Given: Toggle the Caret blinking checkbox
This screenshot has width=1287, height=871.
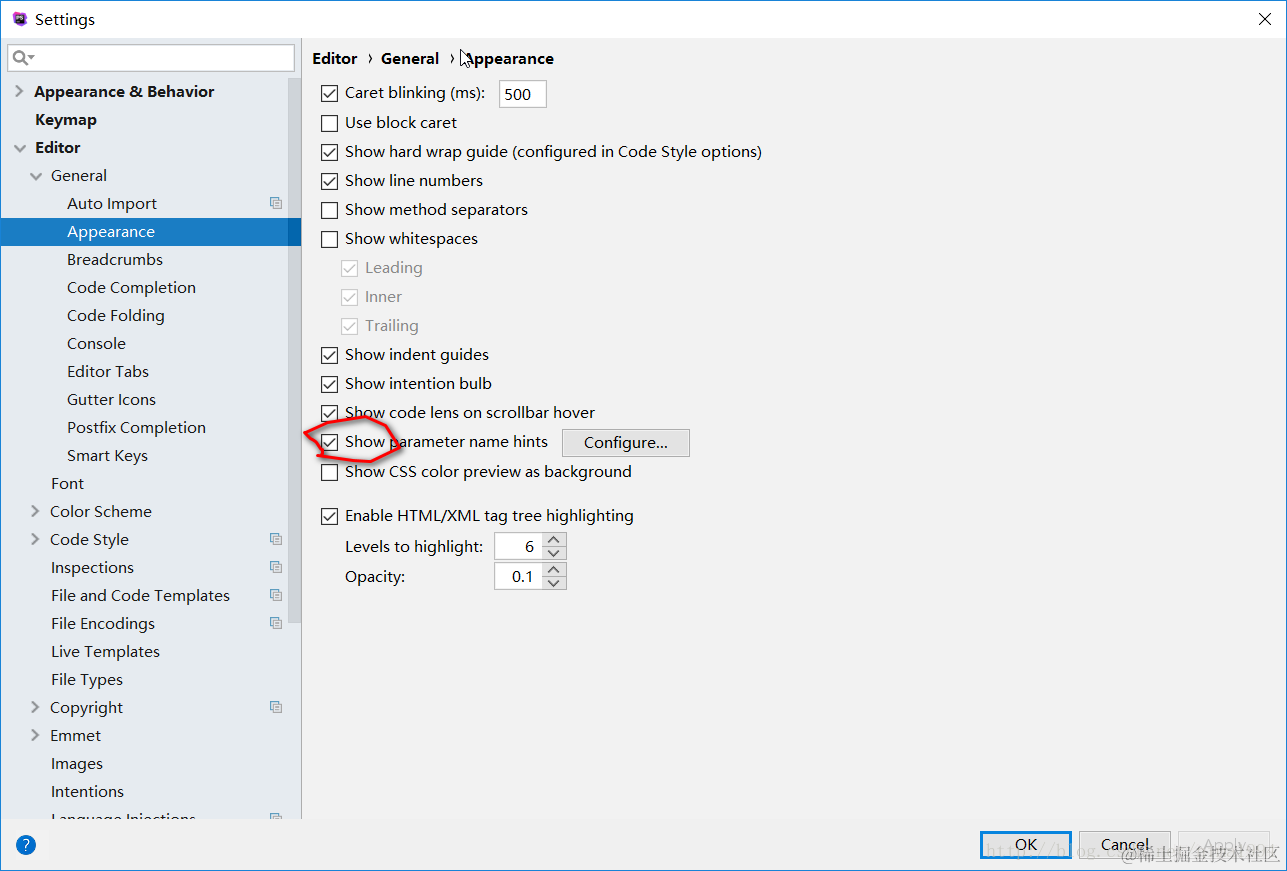Looking at the screenshot, I should 329,94.
